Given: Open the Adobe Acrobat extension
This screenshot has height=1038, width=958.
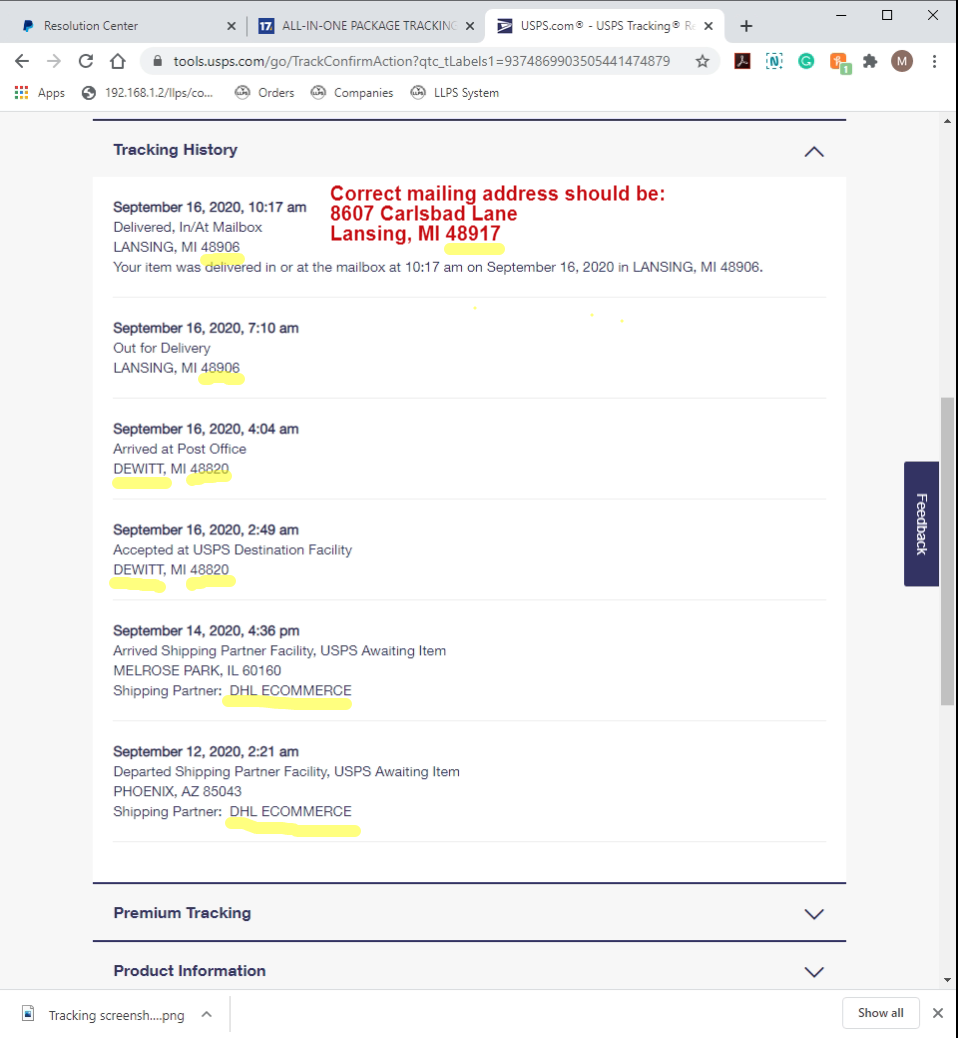Looking at the screenshot, I should click(742, 61).
